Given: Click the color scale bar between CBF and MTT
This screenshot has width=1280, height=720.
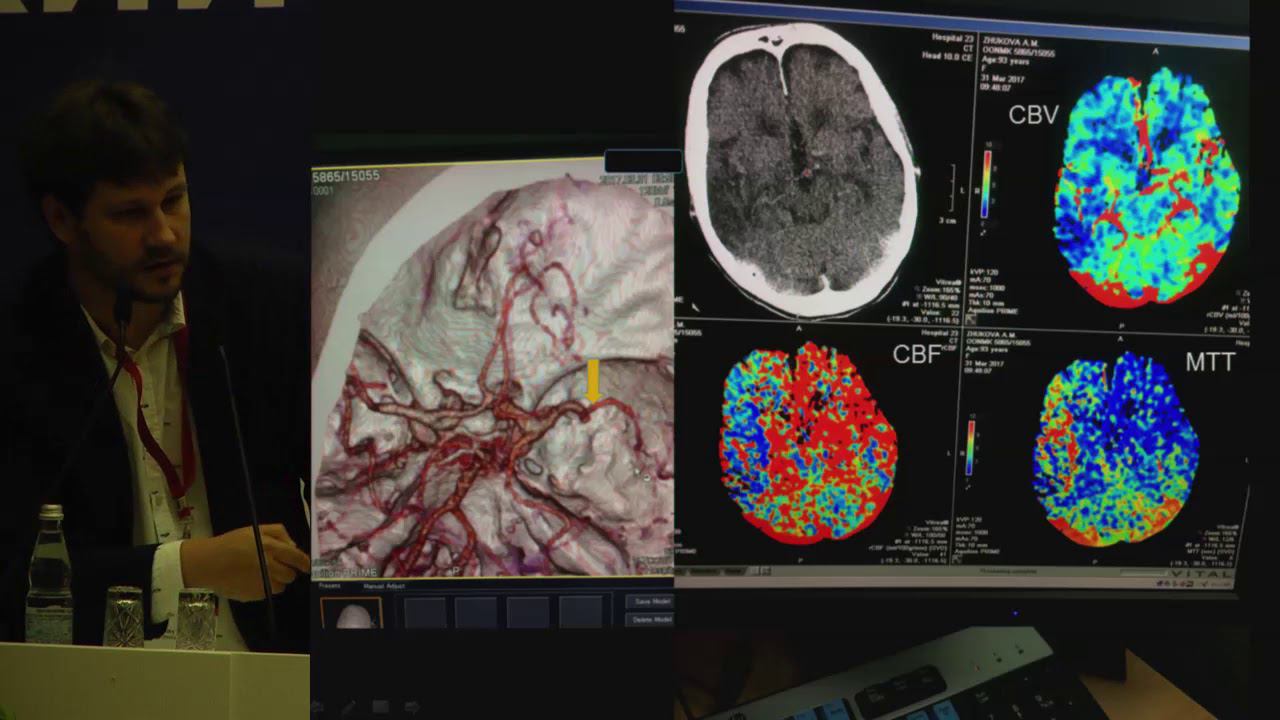Looking at the screenshot, I should click(968, 448).
